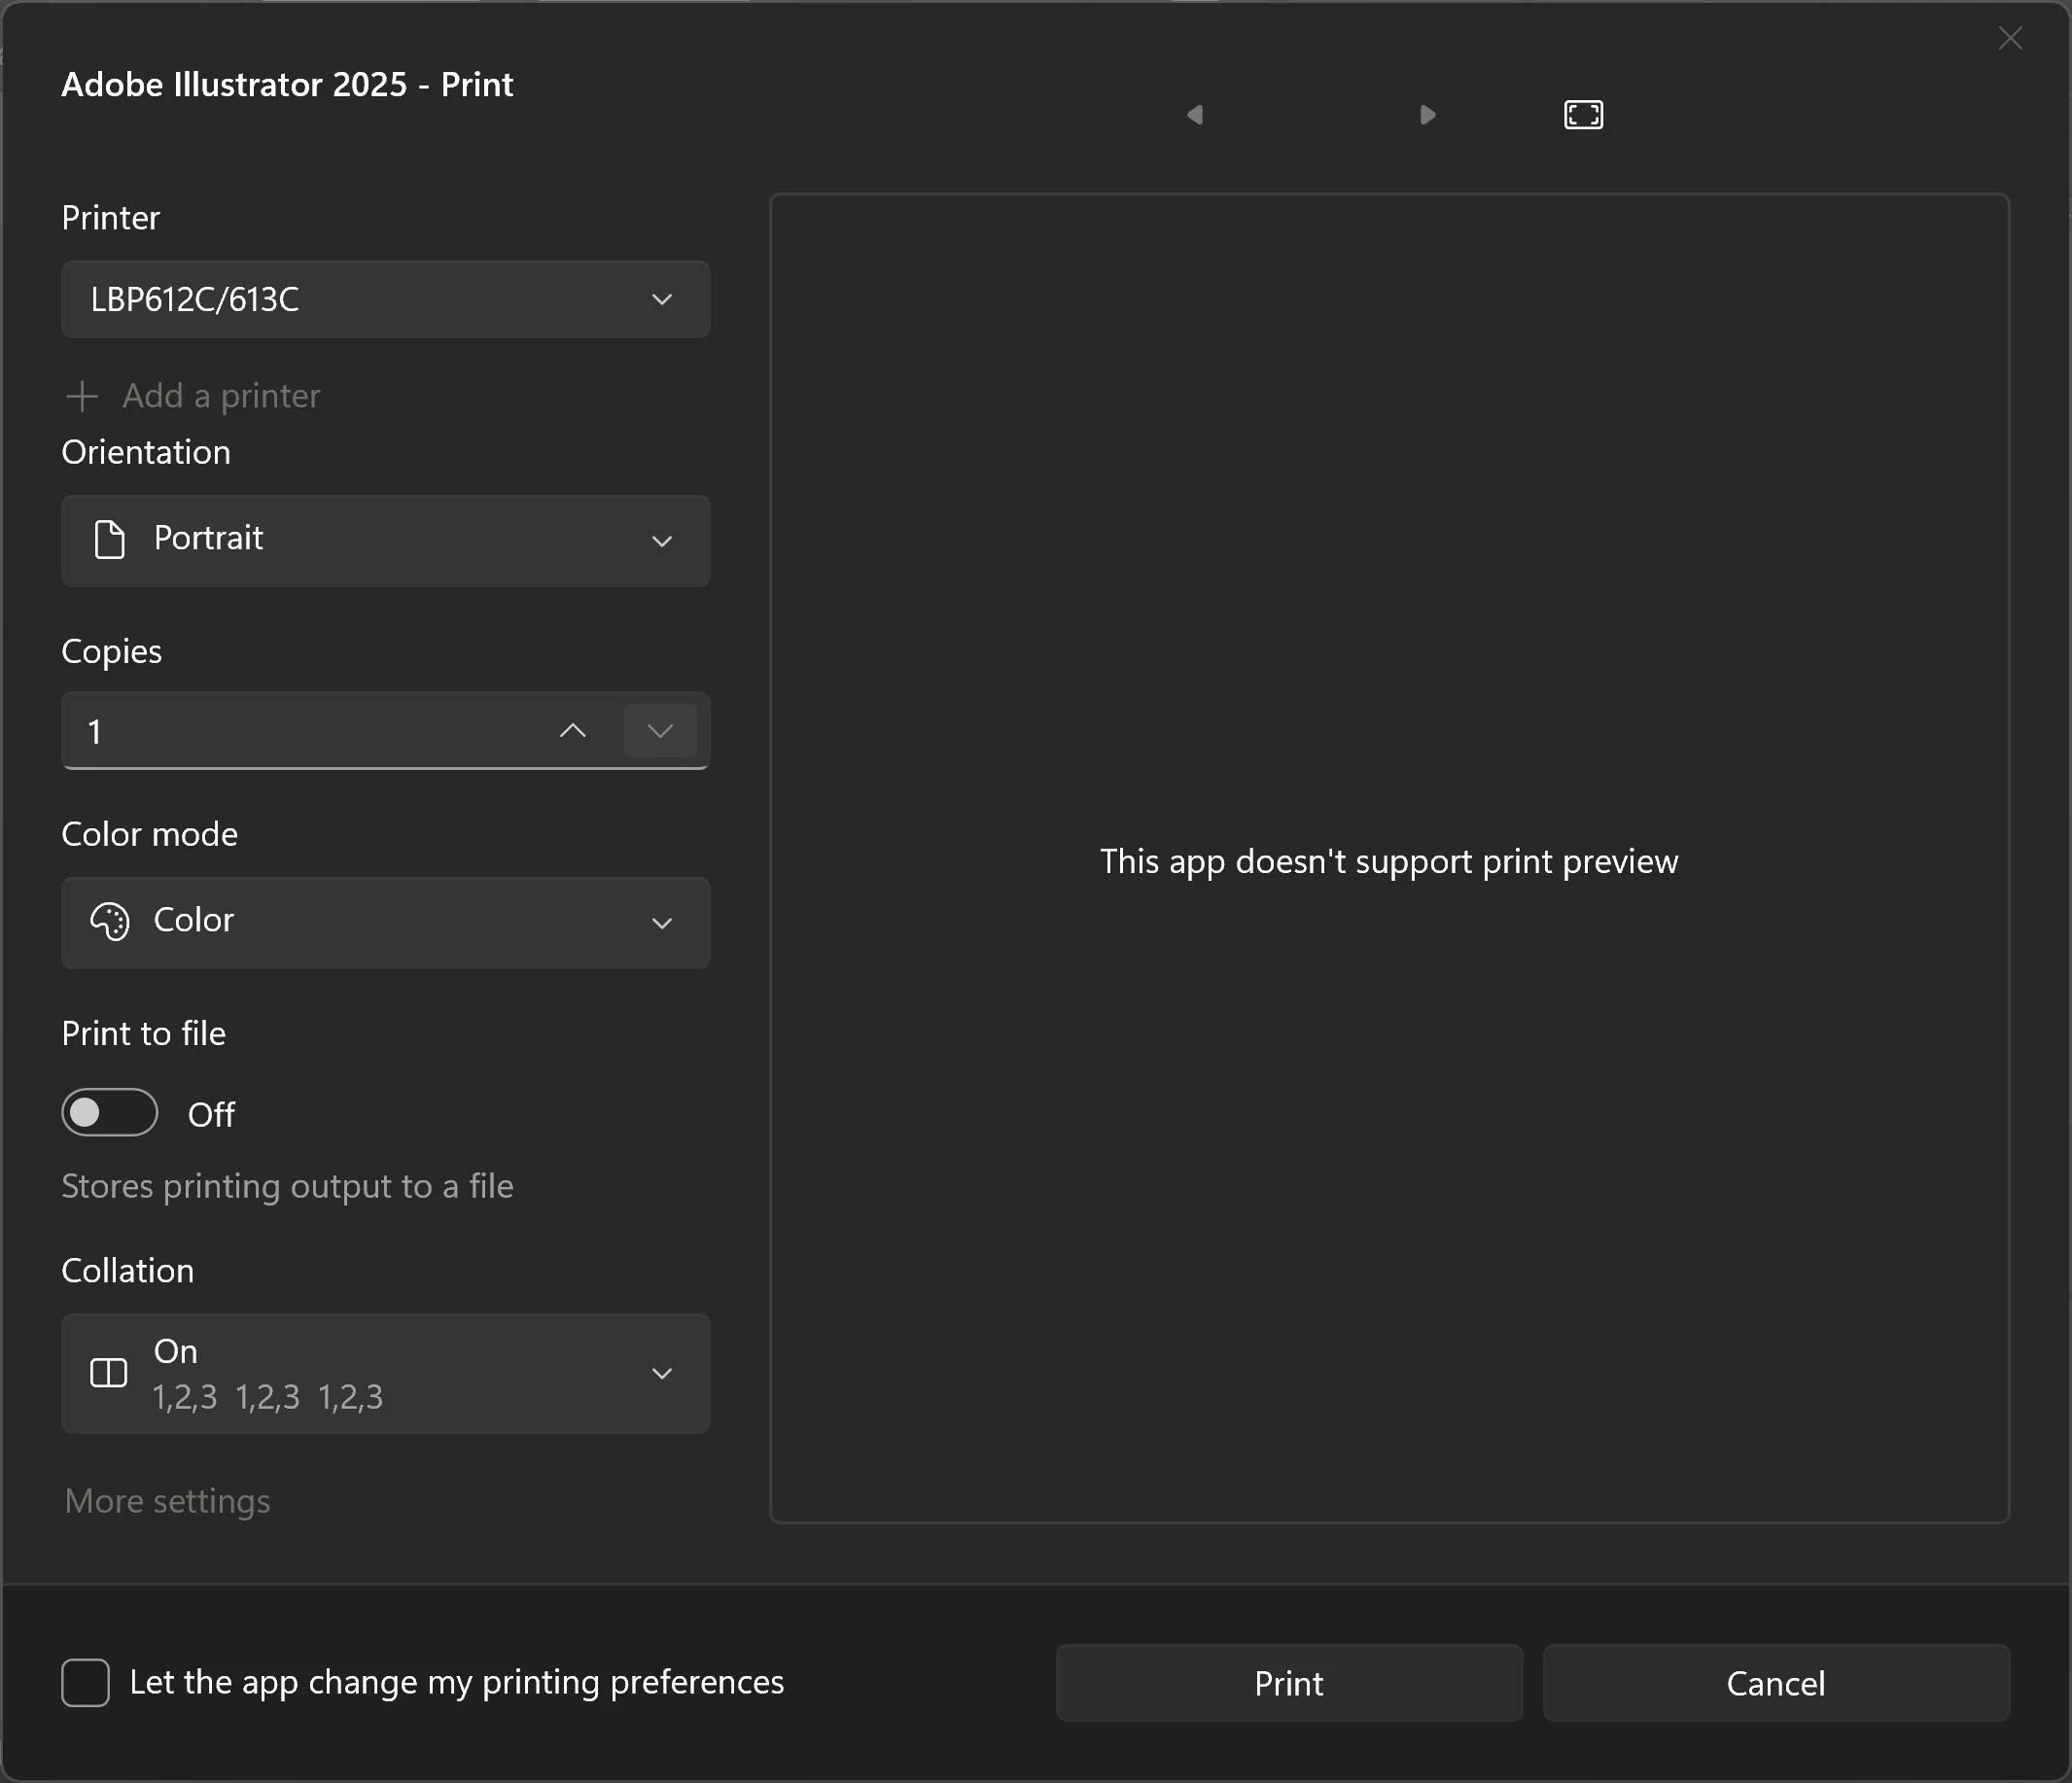Click inside the Copies number field
The width and height of the screenshot is (2072, 1783).
coord(300,731)
